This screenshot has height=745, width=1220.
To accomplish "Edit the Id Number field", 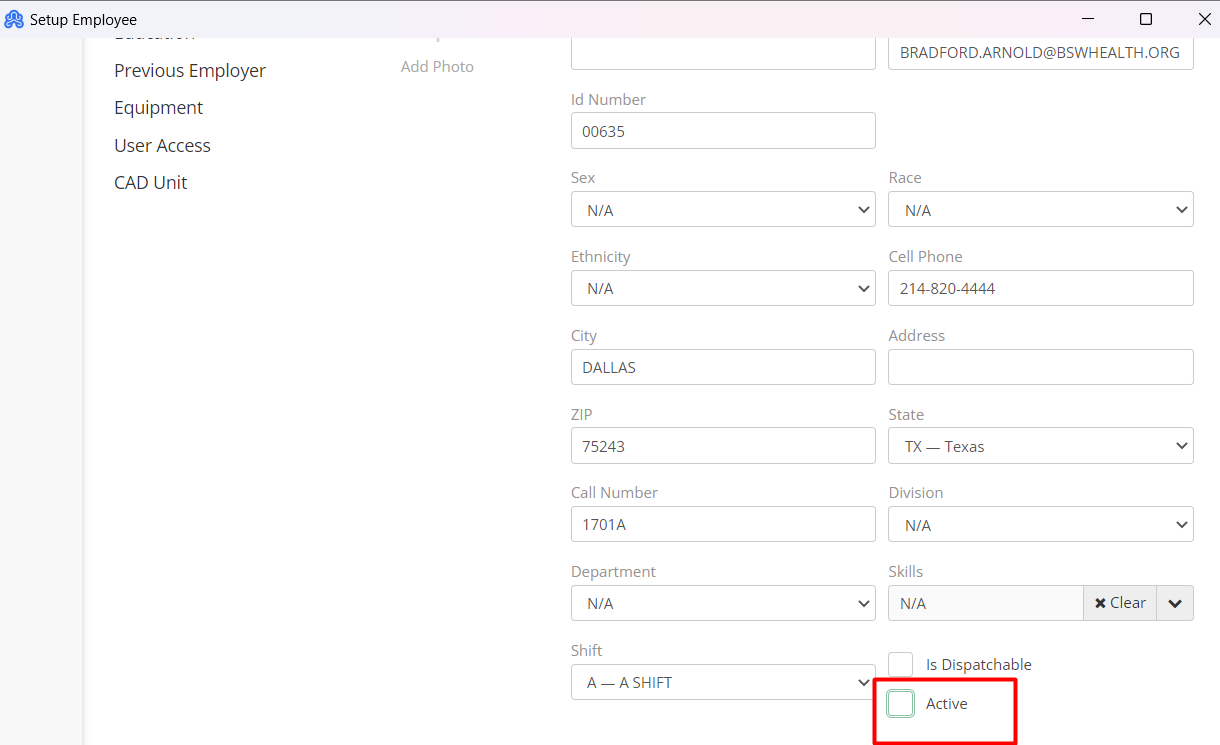I will [723, 130].
